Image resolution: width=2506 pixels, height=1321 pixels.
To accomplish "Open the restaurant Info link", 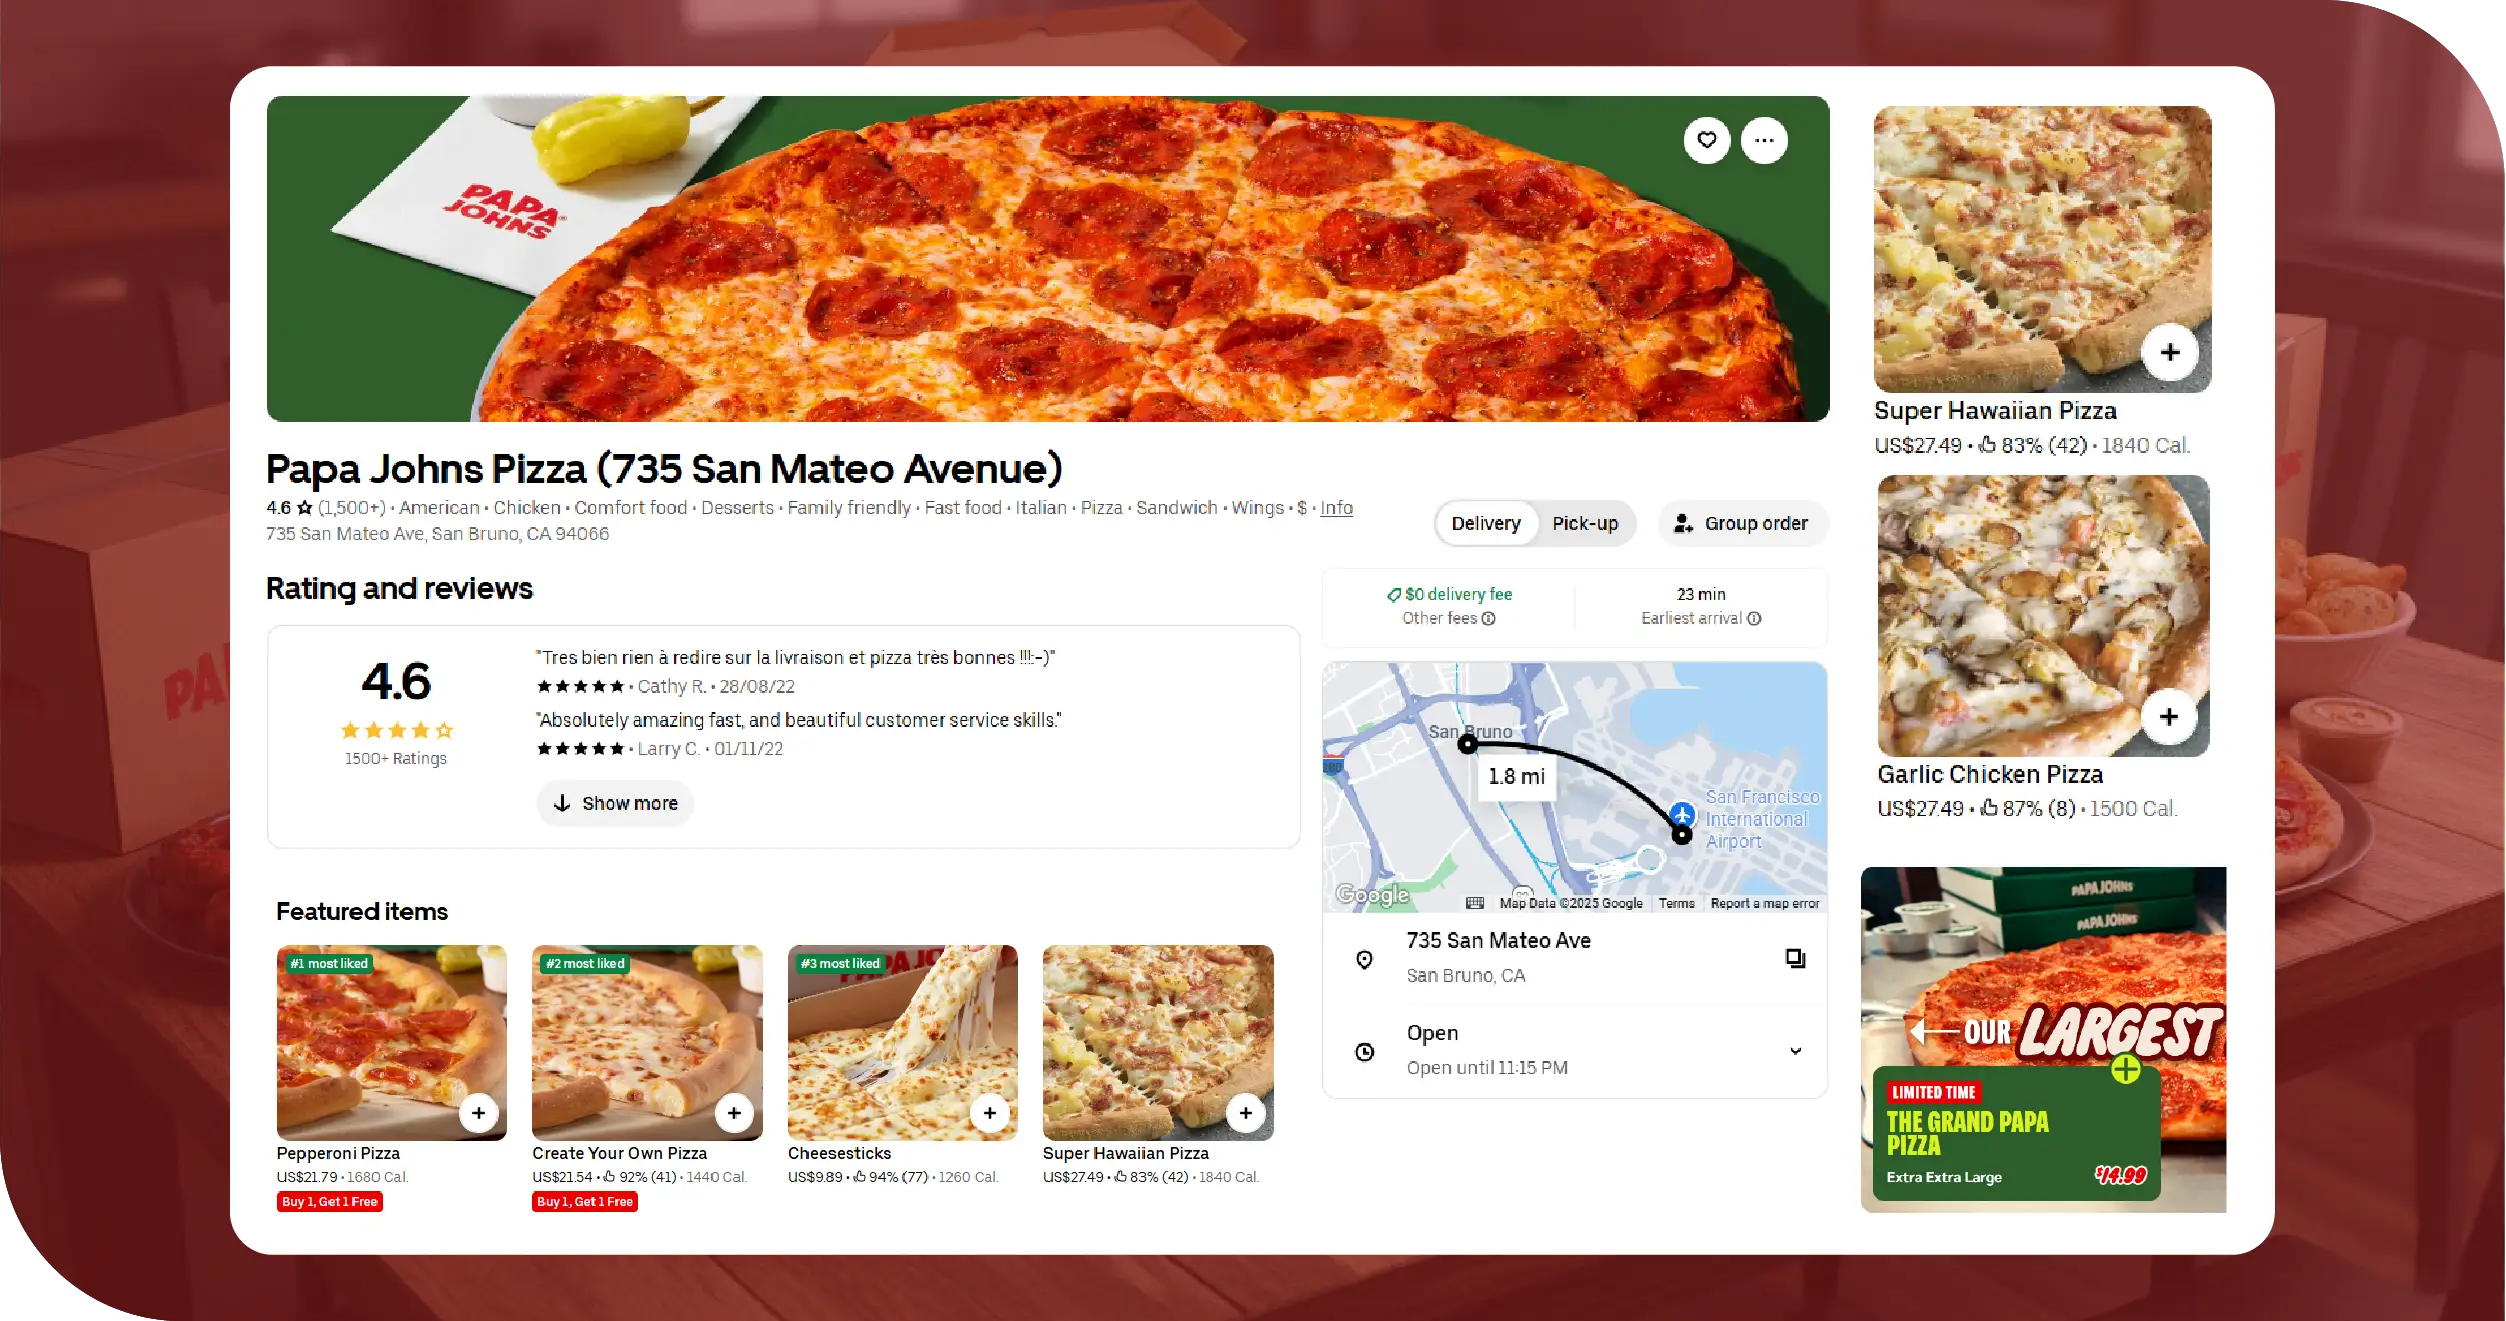I will (1336, 508).
